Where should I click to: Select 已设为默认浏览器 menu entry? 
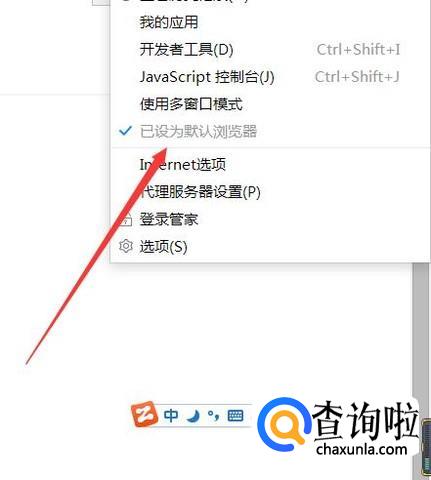pos(270,131)
